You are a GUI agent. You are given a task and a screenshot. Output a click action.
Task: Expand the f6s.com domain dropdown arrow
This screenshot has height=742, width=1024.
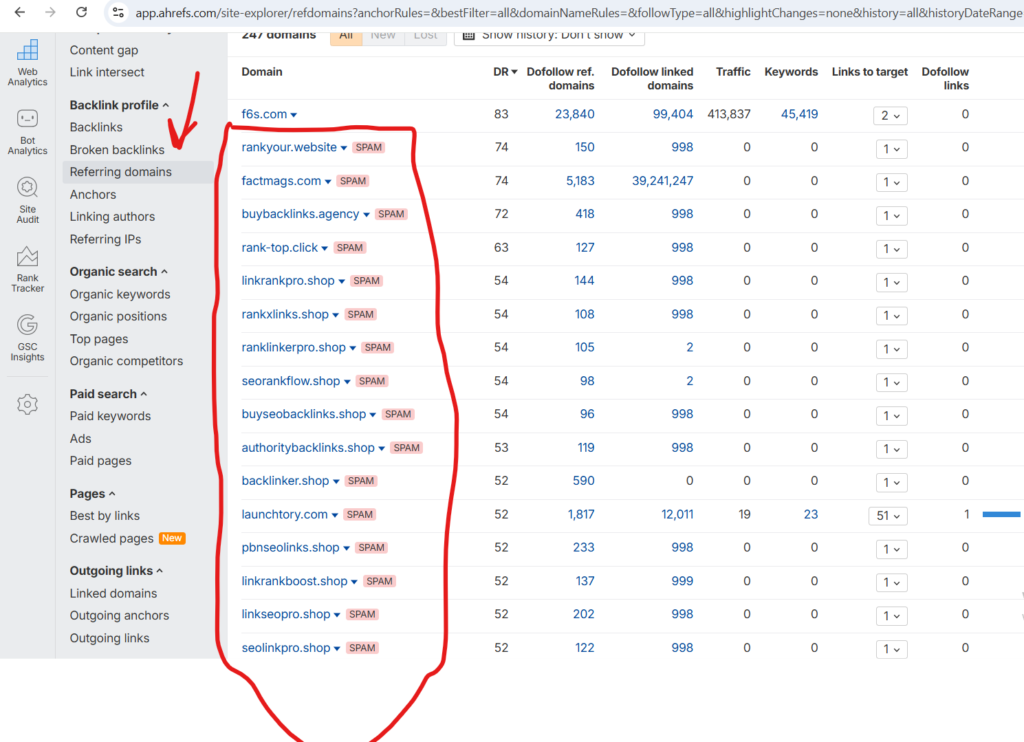tap(294, 115)
